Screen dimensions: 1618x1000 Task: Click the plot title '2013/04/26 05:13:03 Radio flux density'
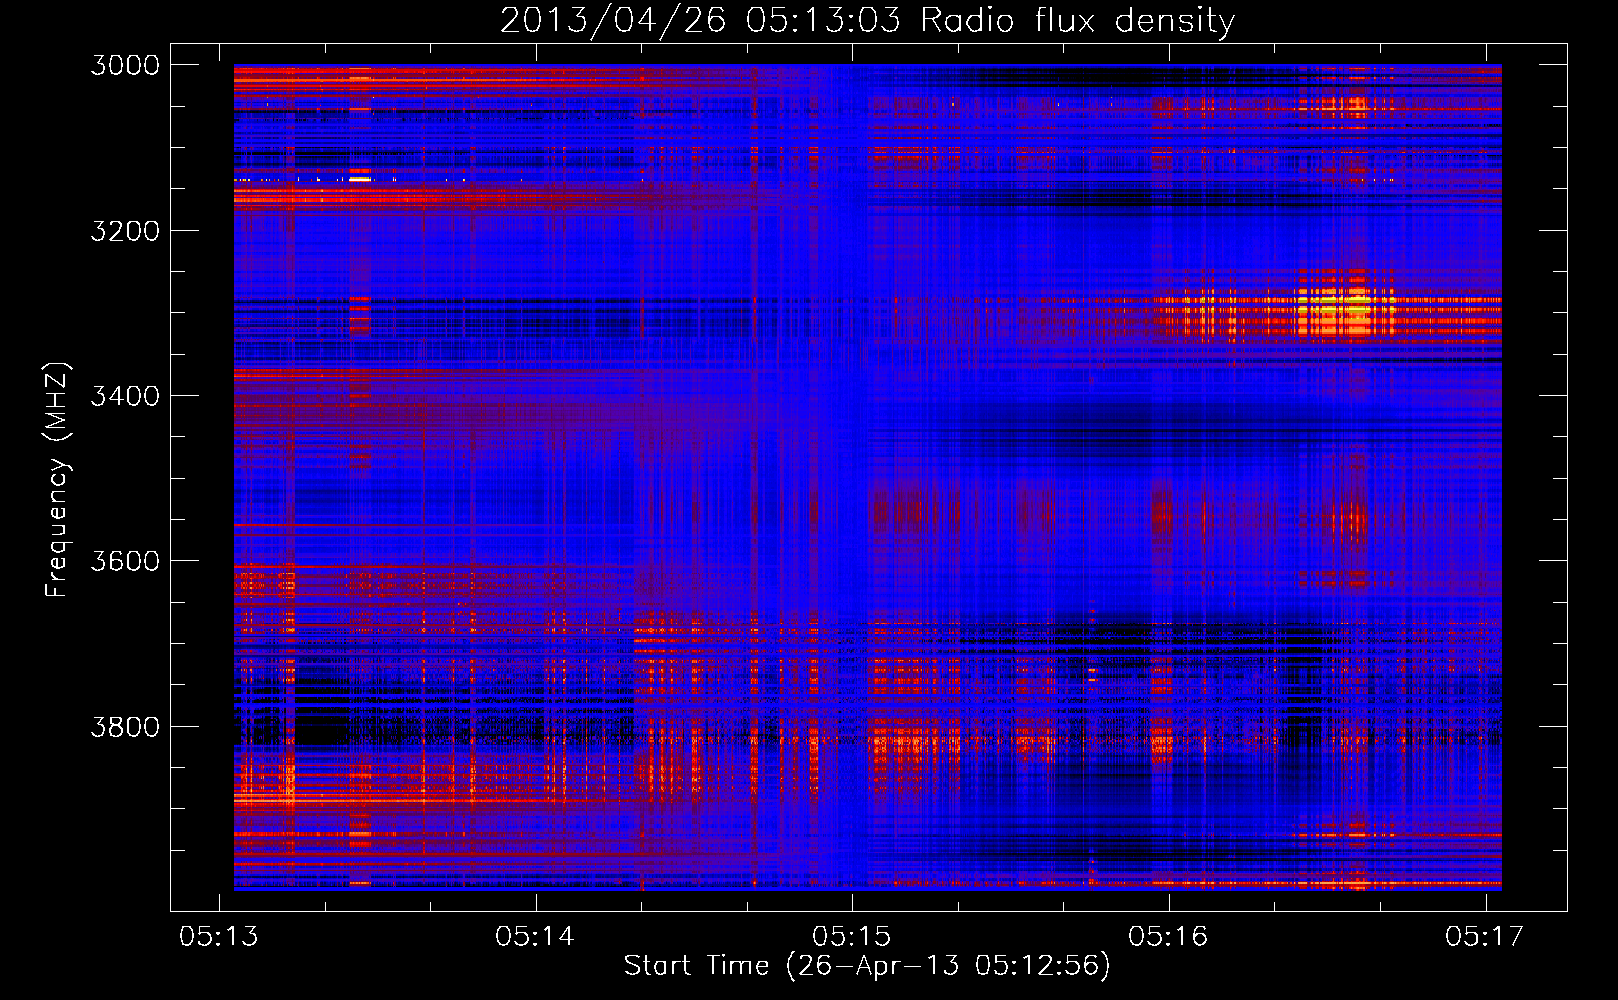(x=867, y=21)
